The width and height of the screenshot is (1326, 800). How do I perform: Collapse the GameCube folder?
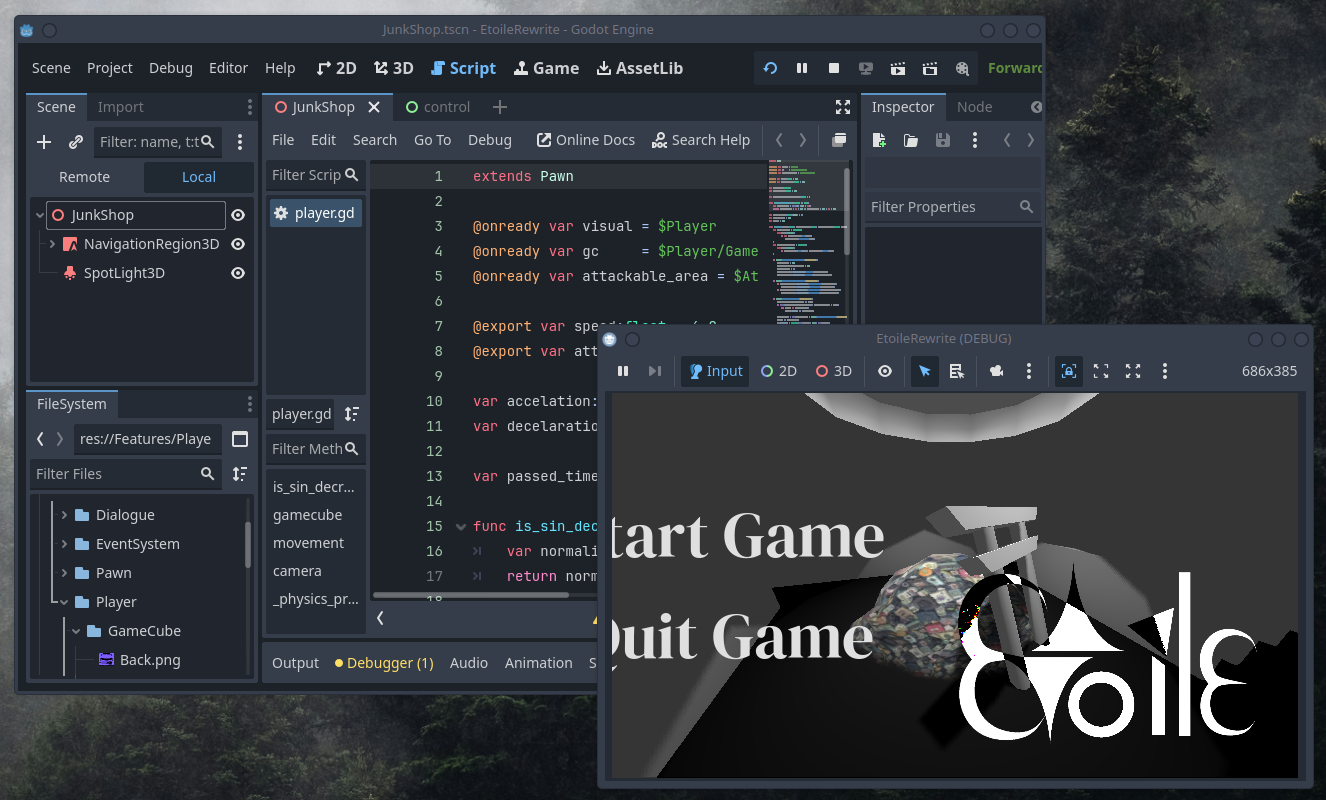[76, 631]
